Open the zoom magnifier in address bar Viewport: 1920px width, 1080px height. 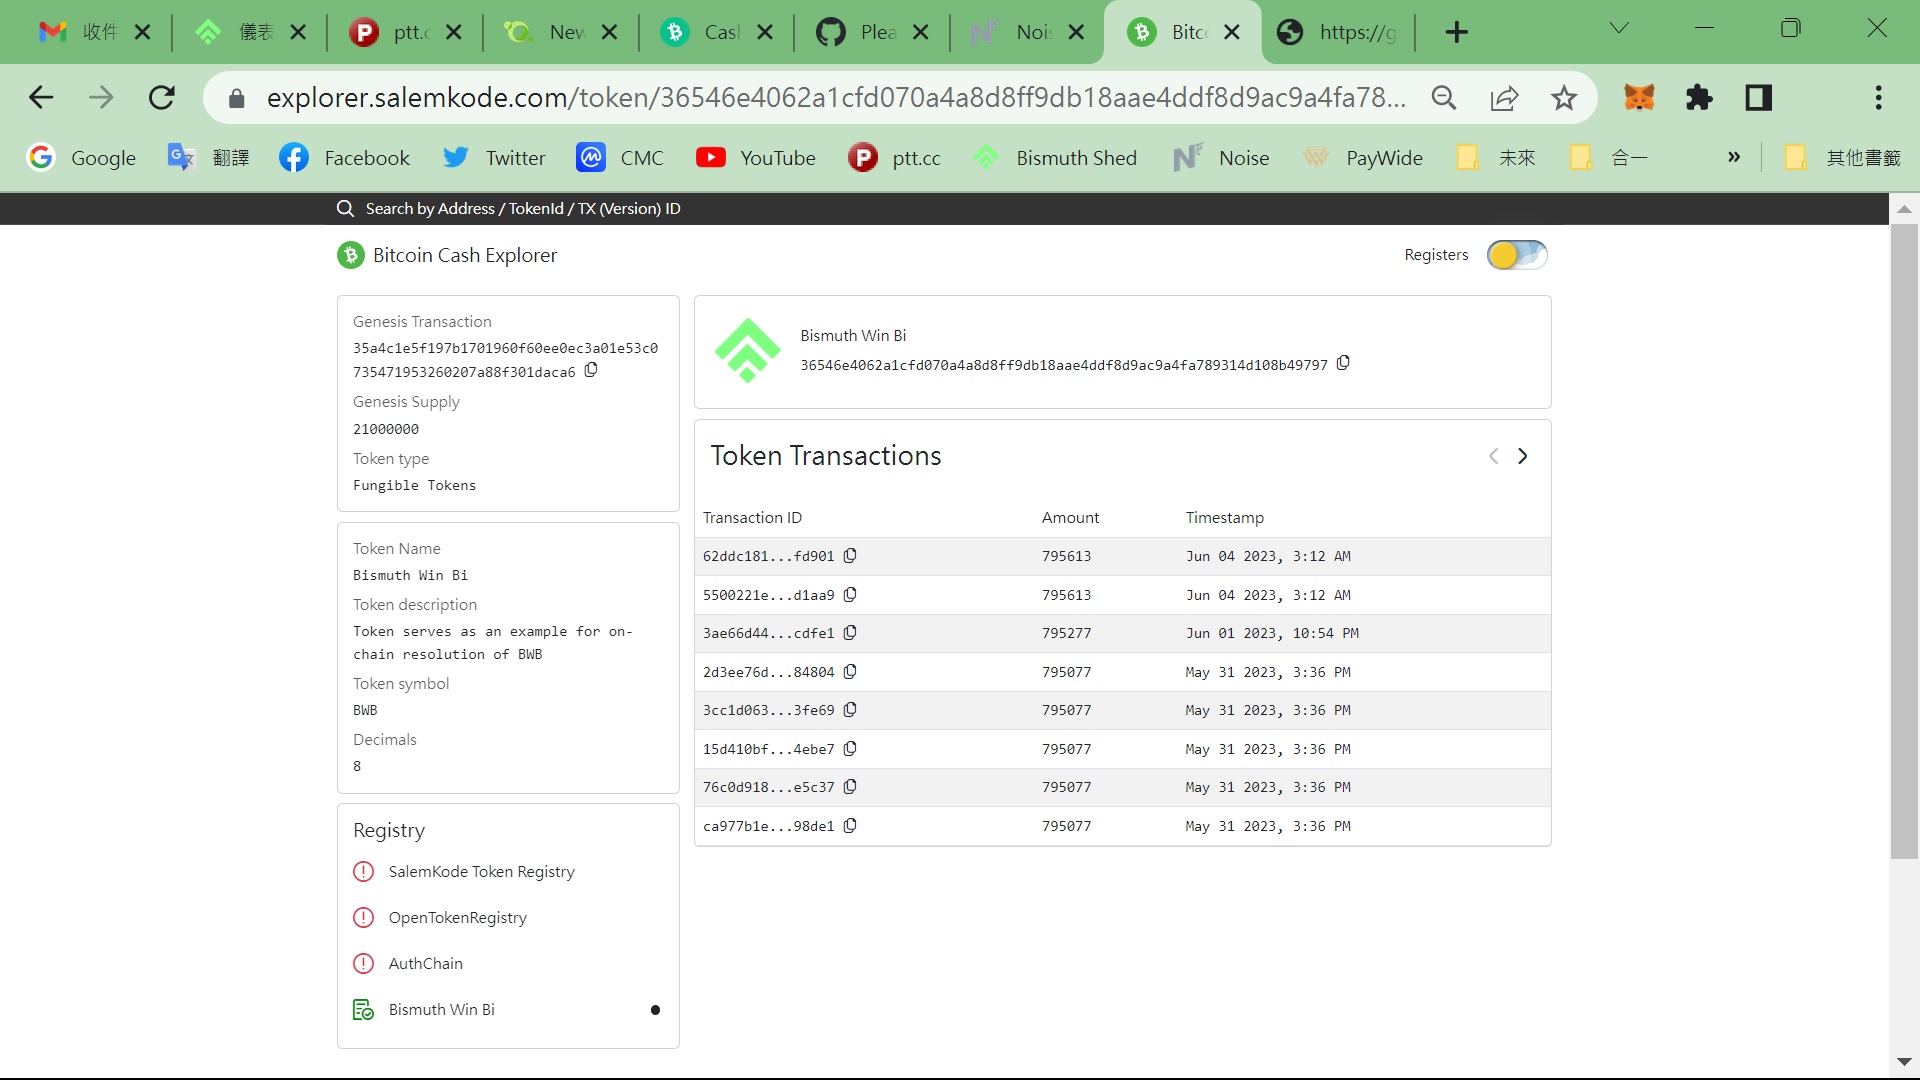1443,97
